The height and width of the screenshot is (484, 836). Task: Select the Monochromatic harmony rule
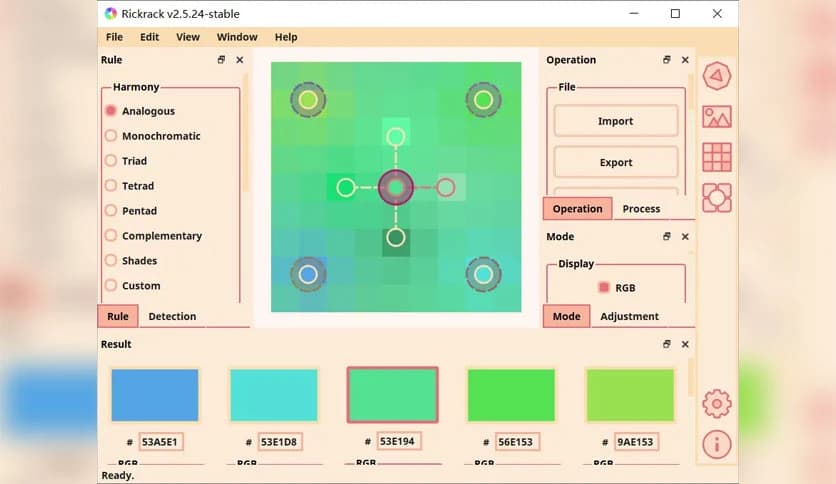point(161,136)
